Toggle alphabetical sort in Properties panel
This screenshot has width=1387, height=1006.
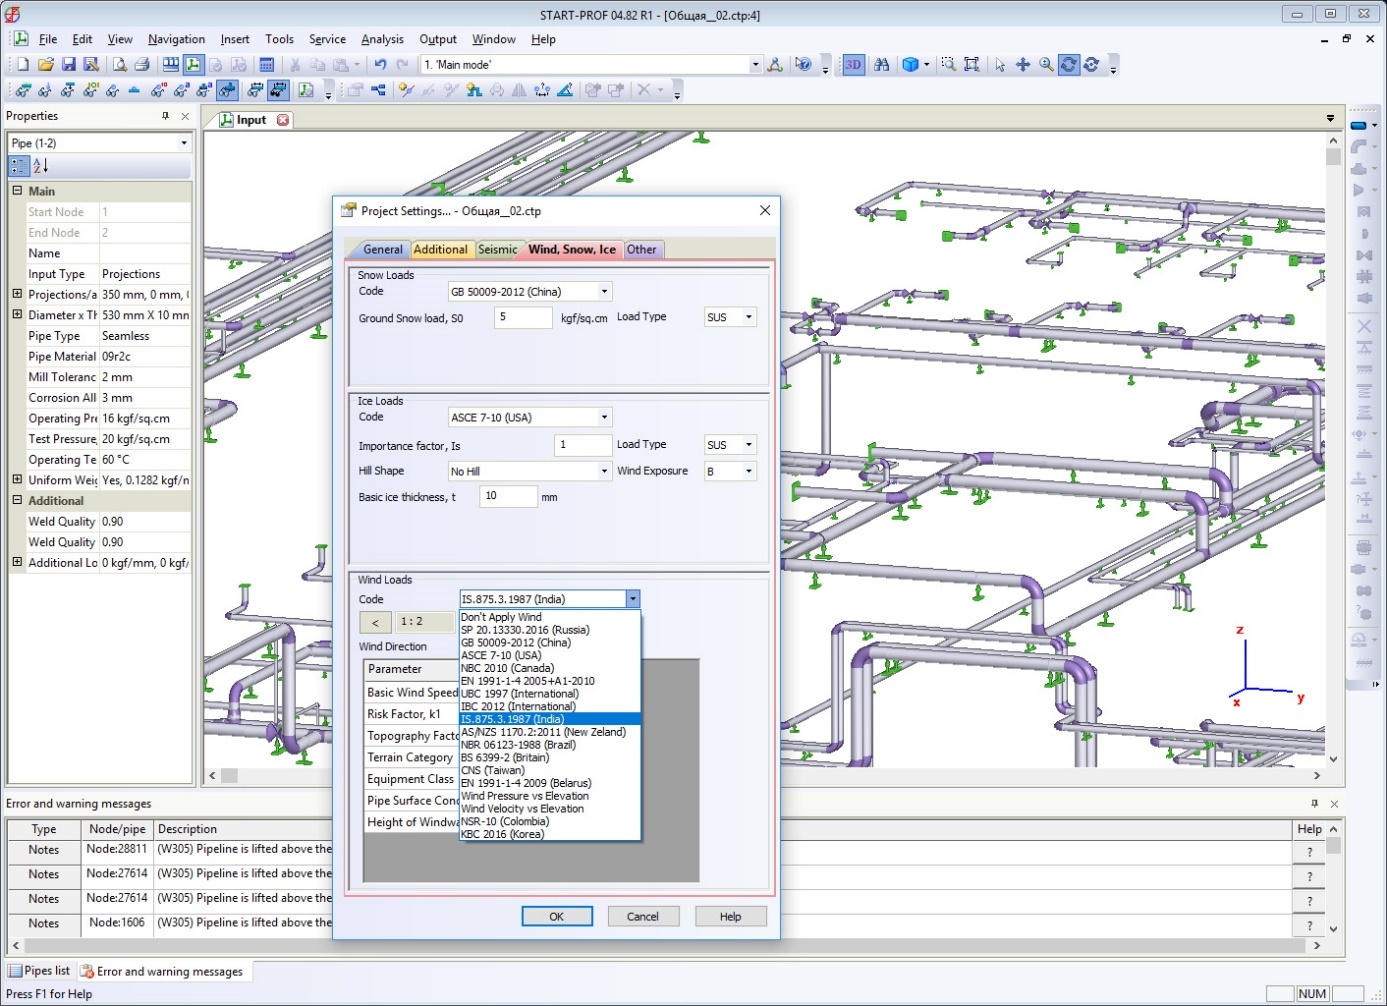(x=41, y=166)
